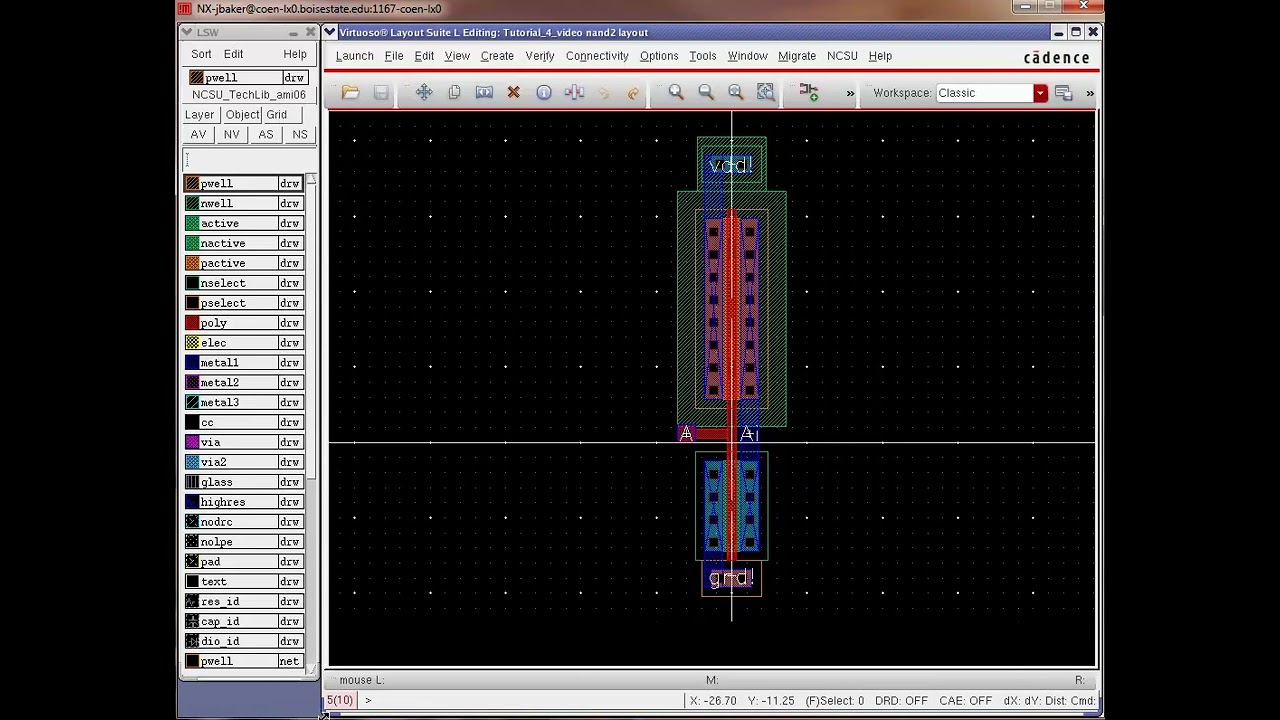Open the Virtuoso title bar window menu

coord(330,33)
